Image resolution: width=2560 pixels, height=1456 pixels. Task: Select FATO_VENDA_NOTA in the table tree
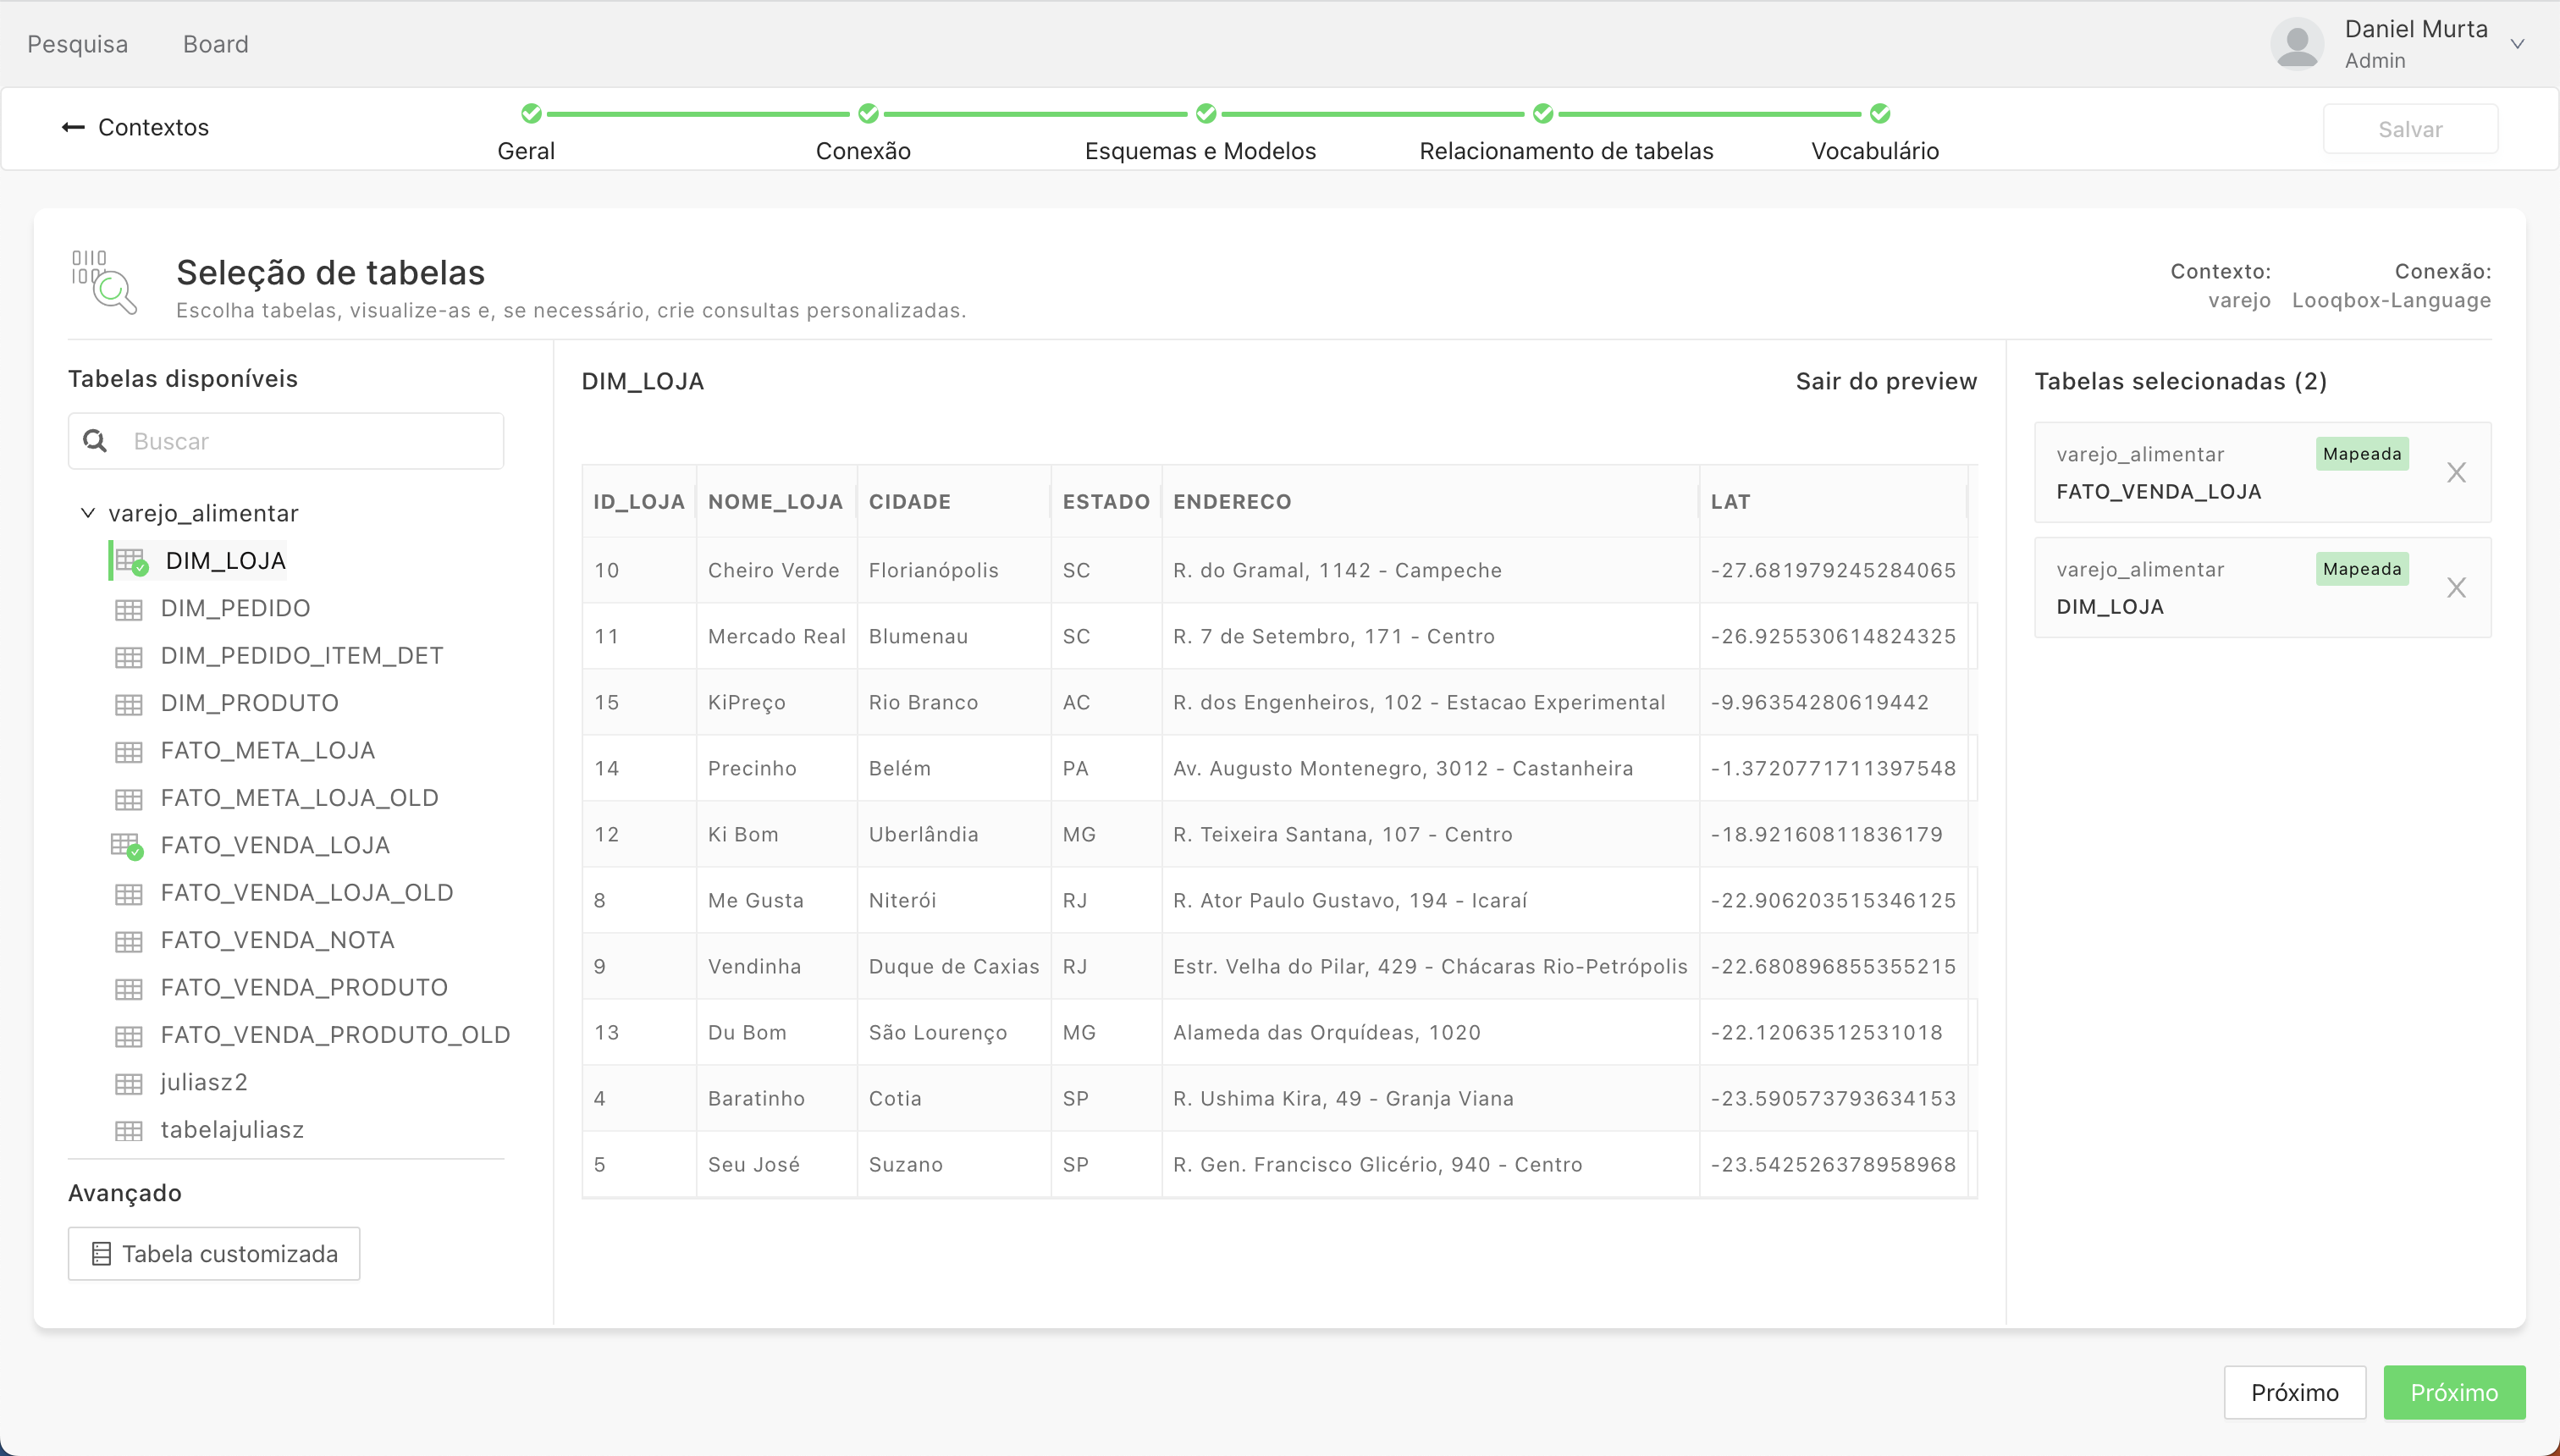point(277,940)
